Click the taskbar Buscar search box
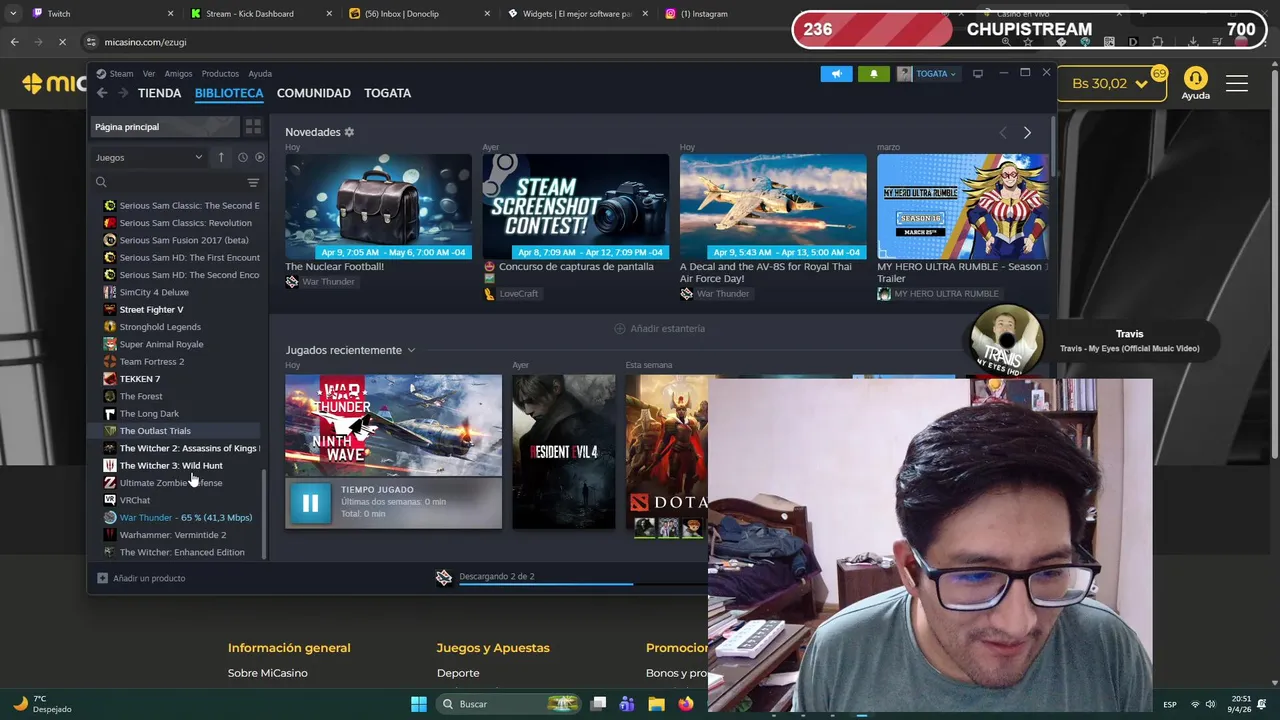The width and height of the screenshot is (1280, 720). pos(510,704)
